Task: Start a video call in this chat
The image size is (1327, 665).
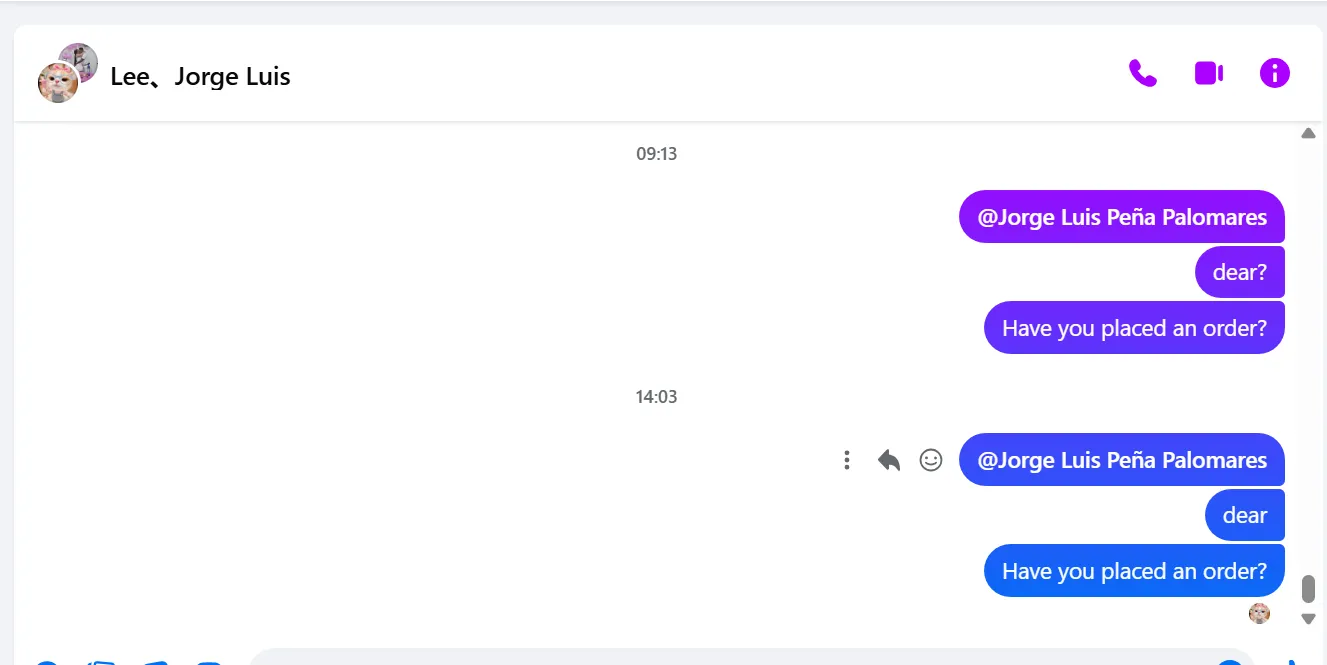Action: [1209, 73]
